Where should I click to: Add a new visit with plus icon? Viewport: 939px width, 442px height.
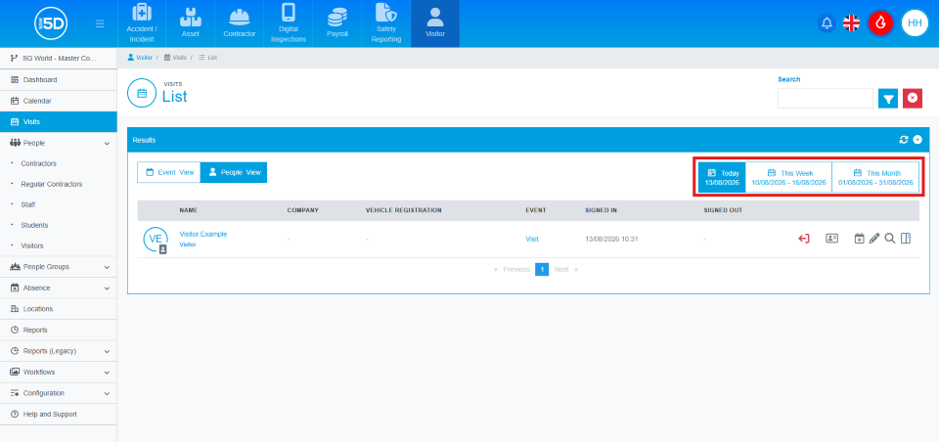(x=917, y=140)
